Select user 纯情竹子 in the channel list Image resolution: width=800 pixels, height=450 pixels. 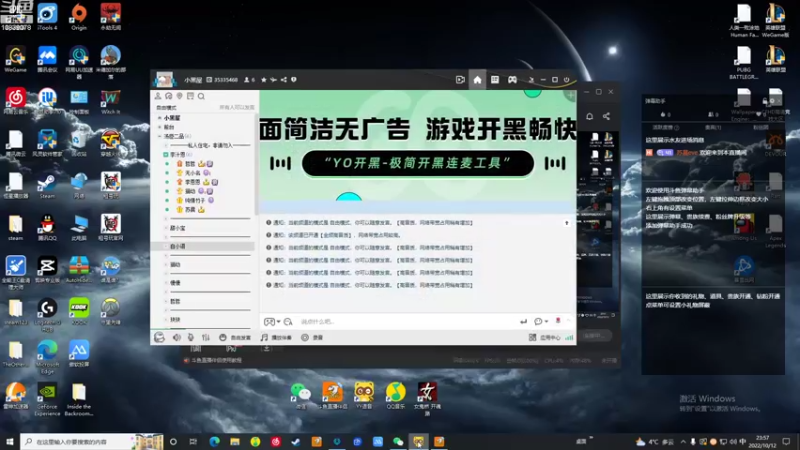click(x=193, y=201)
